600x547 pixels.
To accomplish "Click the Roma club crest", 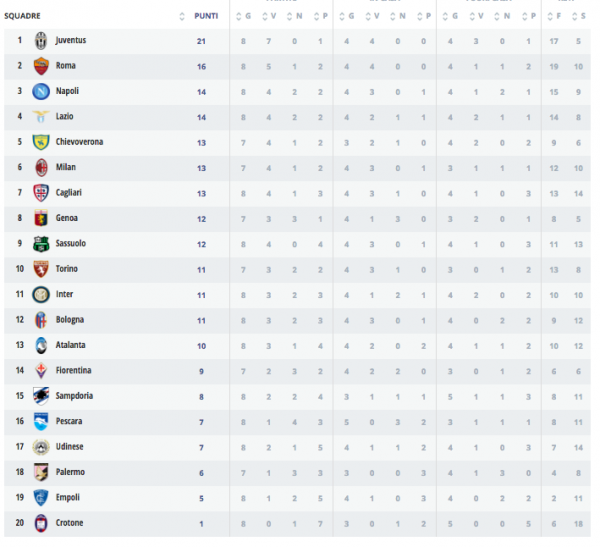I will 41,66.
